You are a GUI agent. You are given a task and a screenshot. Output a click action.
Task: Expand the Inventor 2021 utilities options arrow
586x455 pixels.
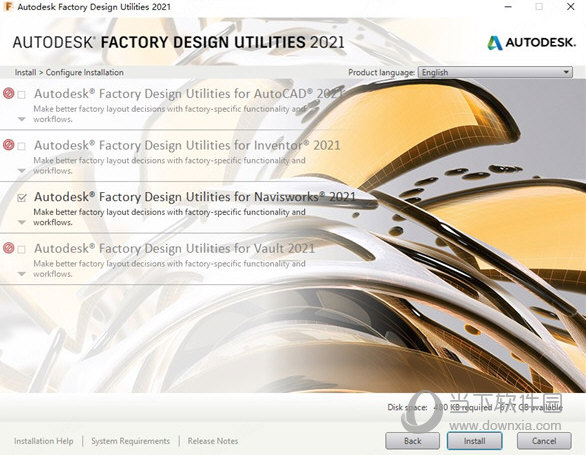[x=22, y=171]
